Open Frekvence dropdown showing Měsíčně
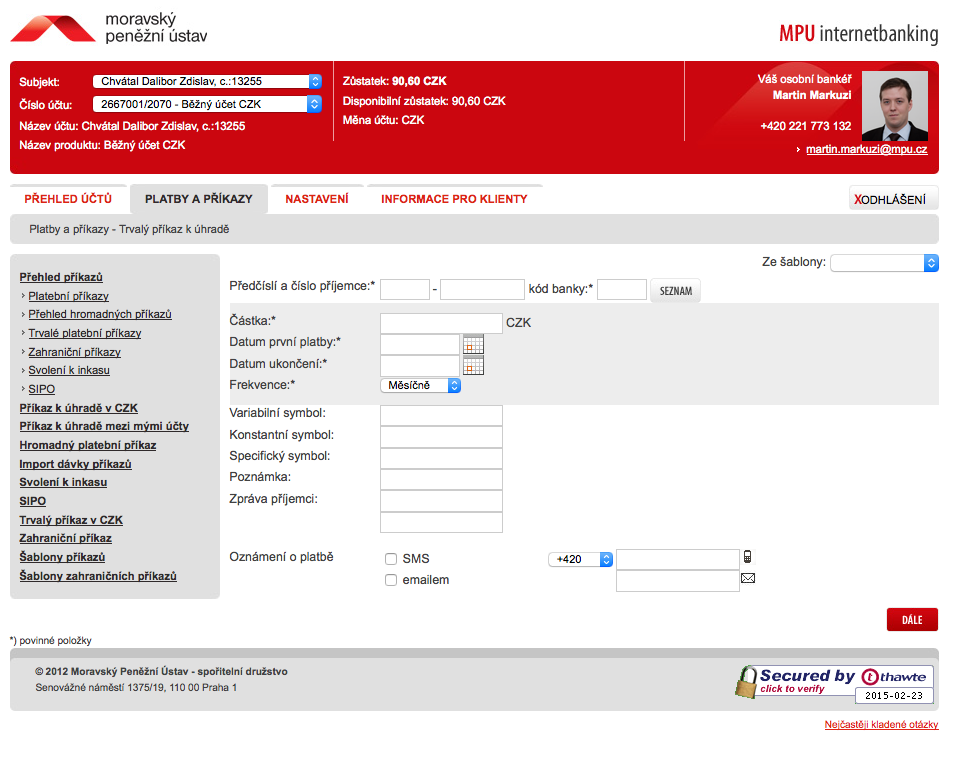Screen dimensions: 960x761 click(421, 385)
